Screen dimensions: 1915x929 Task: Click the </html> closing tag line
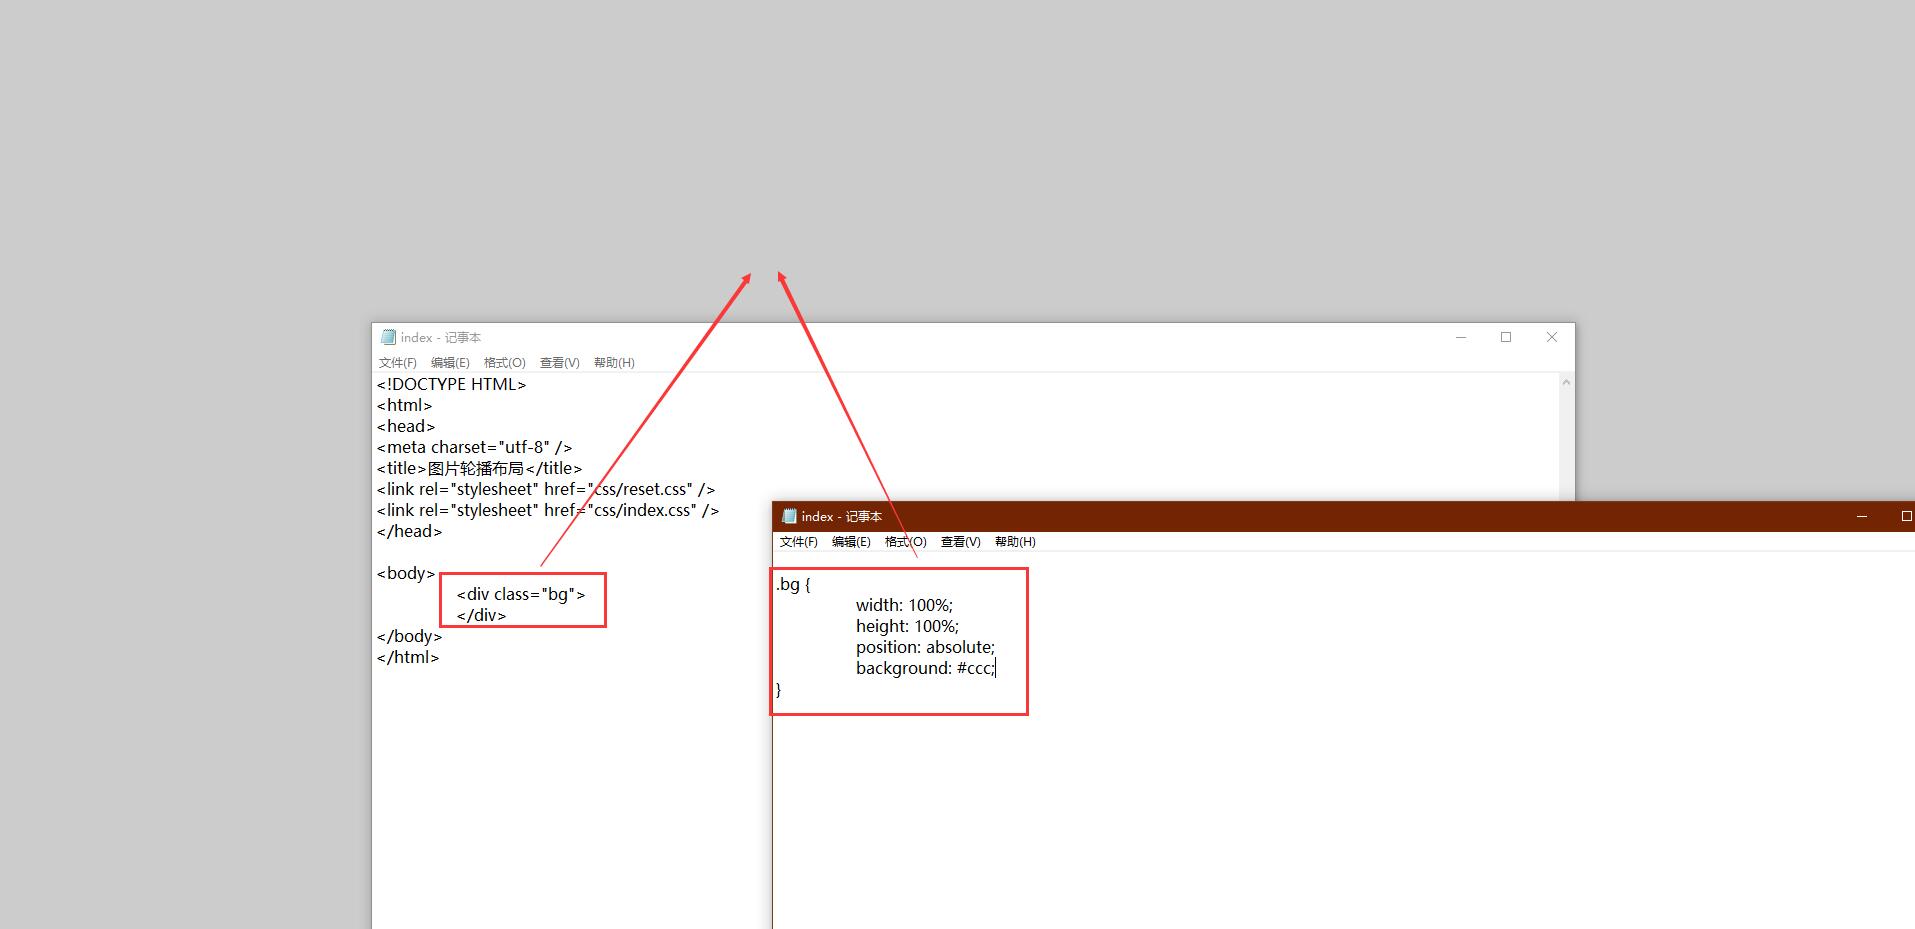(408, 657)
